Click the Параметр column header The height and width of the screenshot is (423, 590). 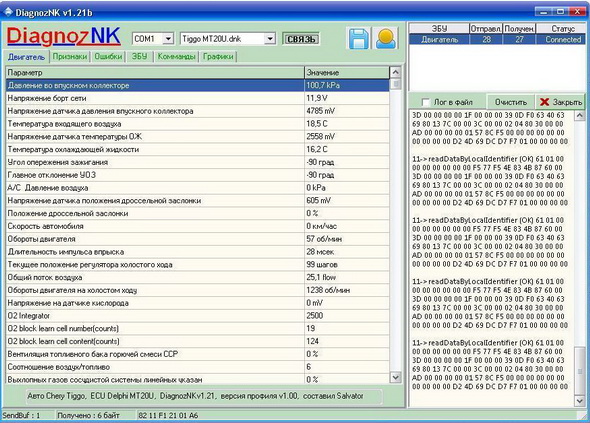(155, 72)
